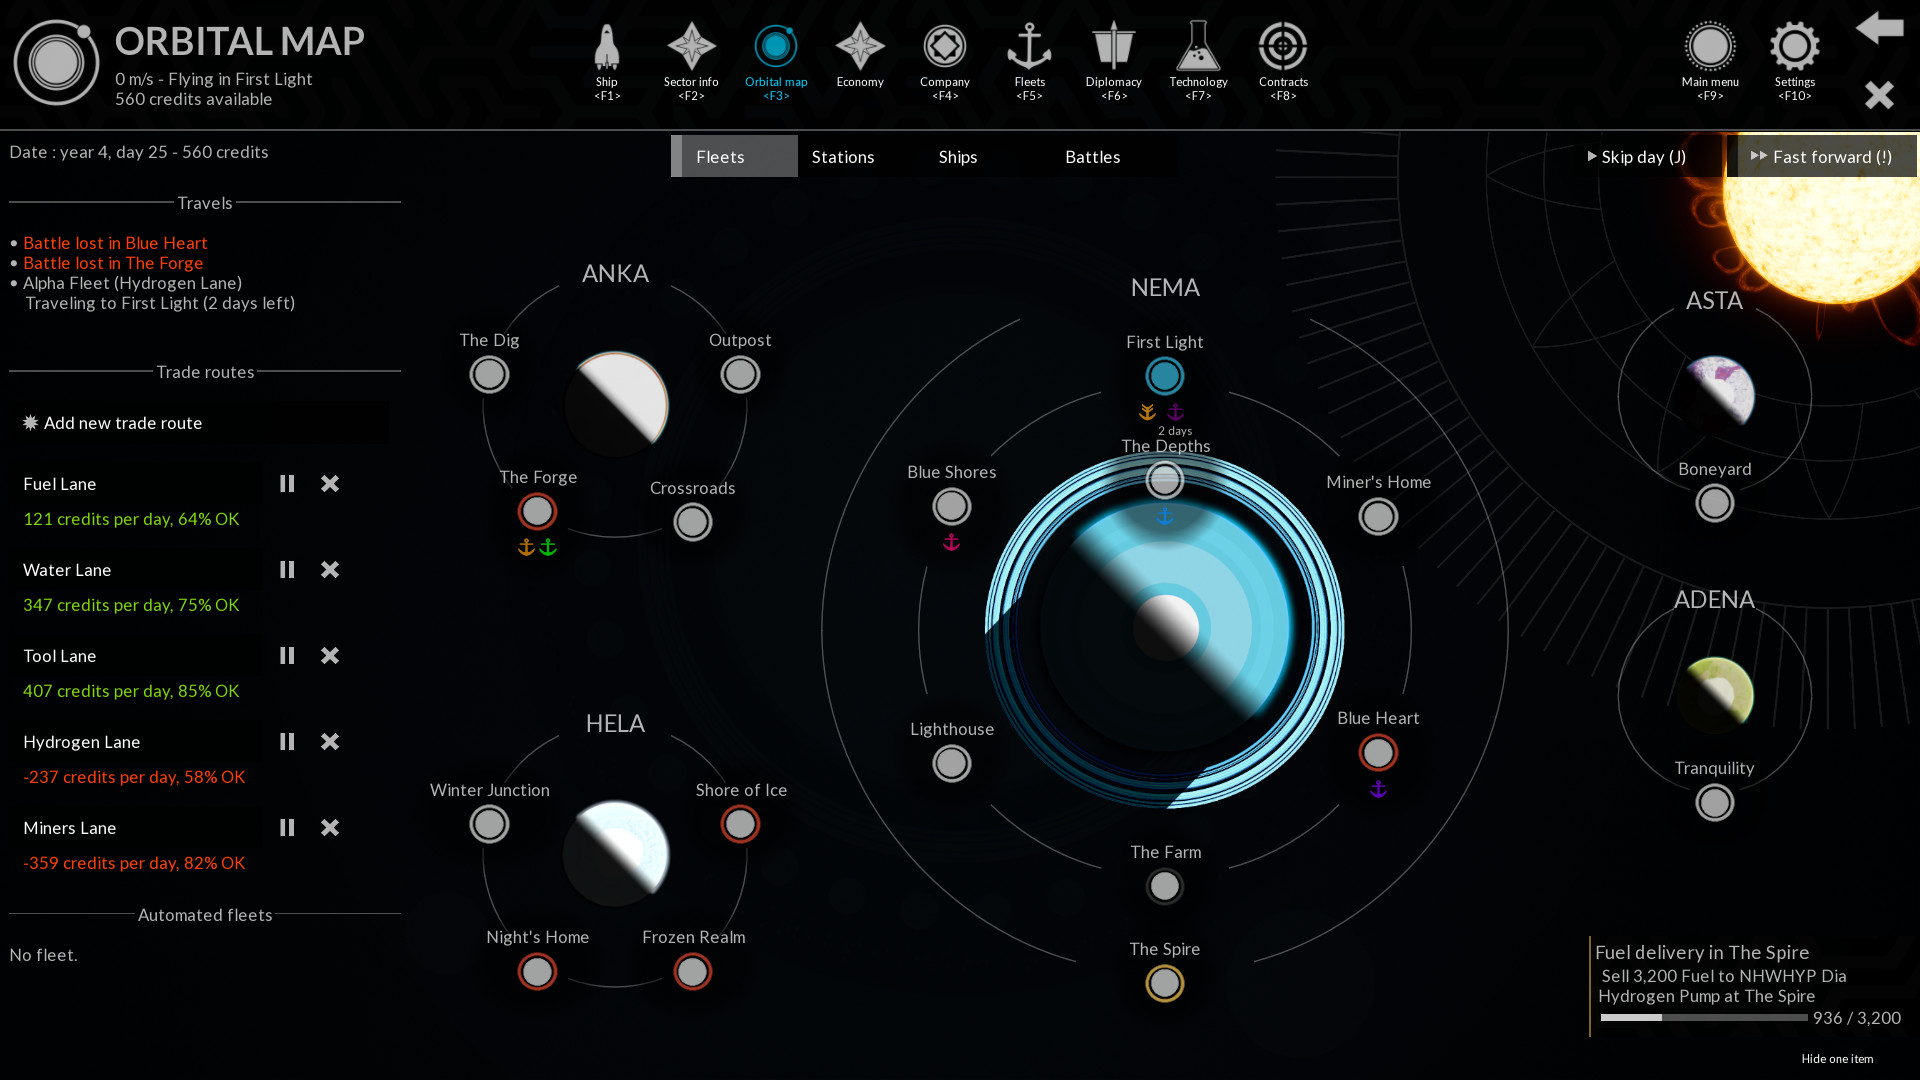1920x1080 pixels.
Task: Open the Ship menu rocket icon
Action: click(x=607, y=48)
